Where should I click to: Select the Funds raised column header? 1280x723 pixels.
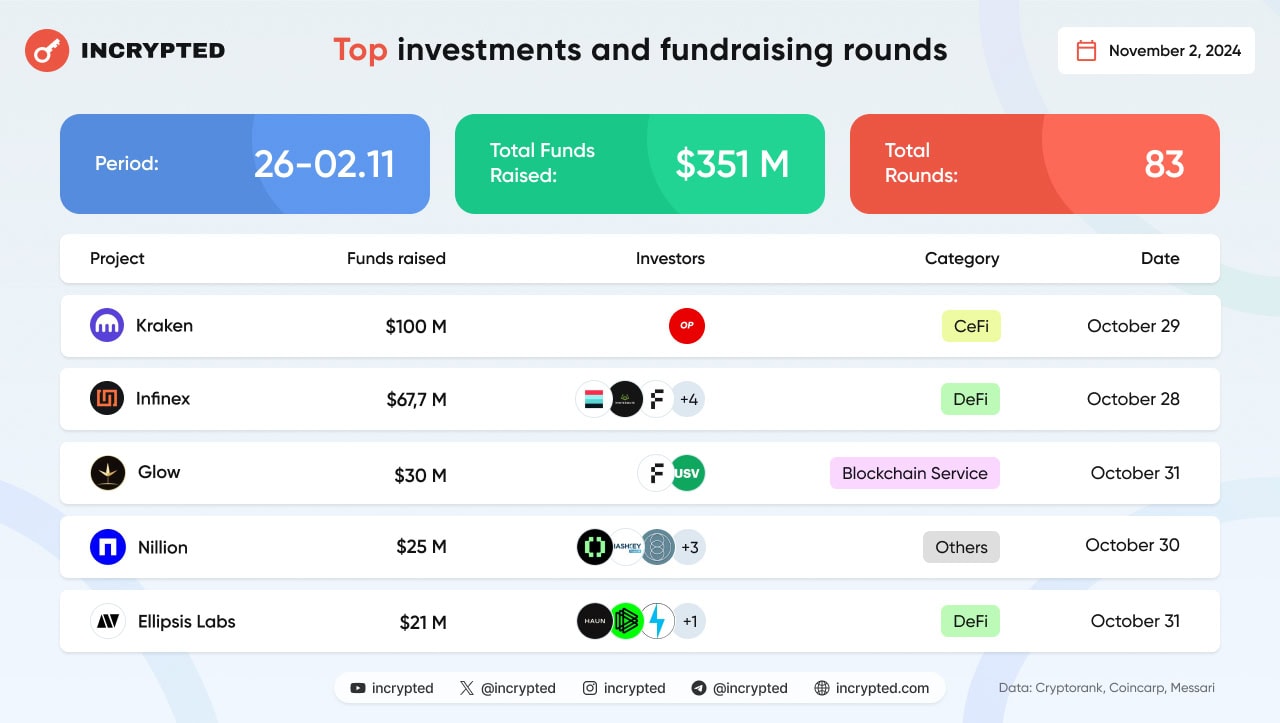[x=396, y=258]
